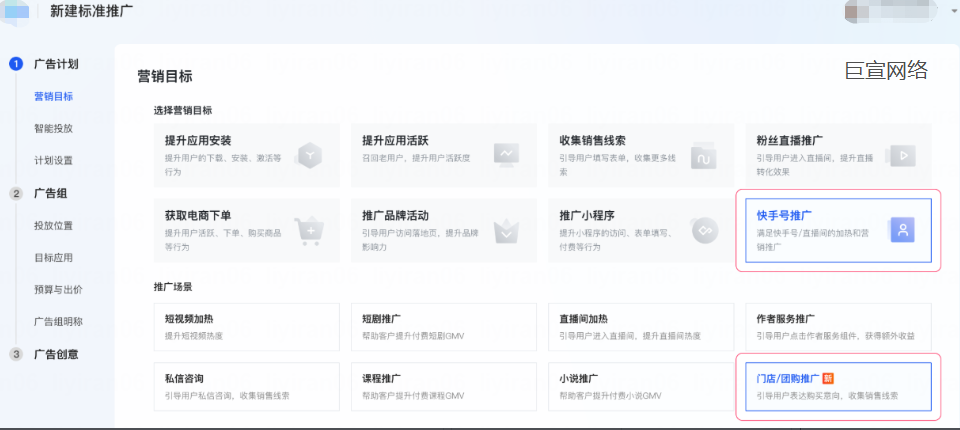
Task: Click description 召回老用户，提升用户活跃度
Action: 416,158
